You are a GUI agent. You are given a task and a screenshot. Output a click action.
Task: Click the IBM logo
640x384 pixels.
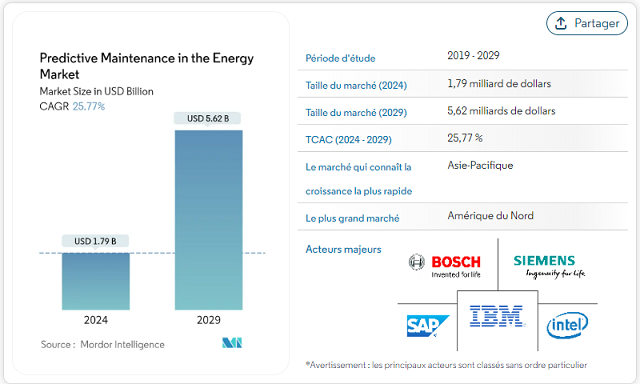[x=497, y=316]
